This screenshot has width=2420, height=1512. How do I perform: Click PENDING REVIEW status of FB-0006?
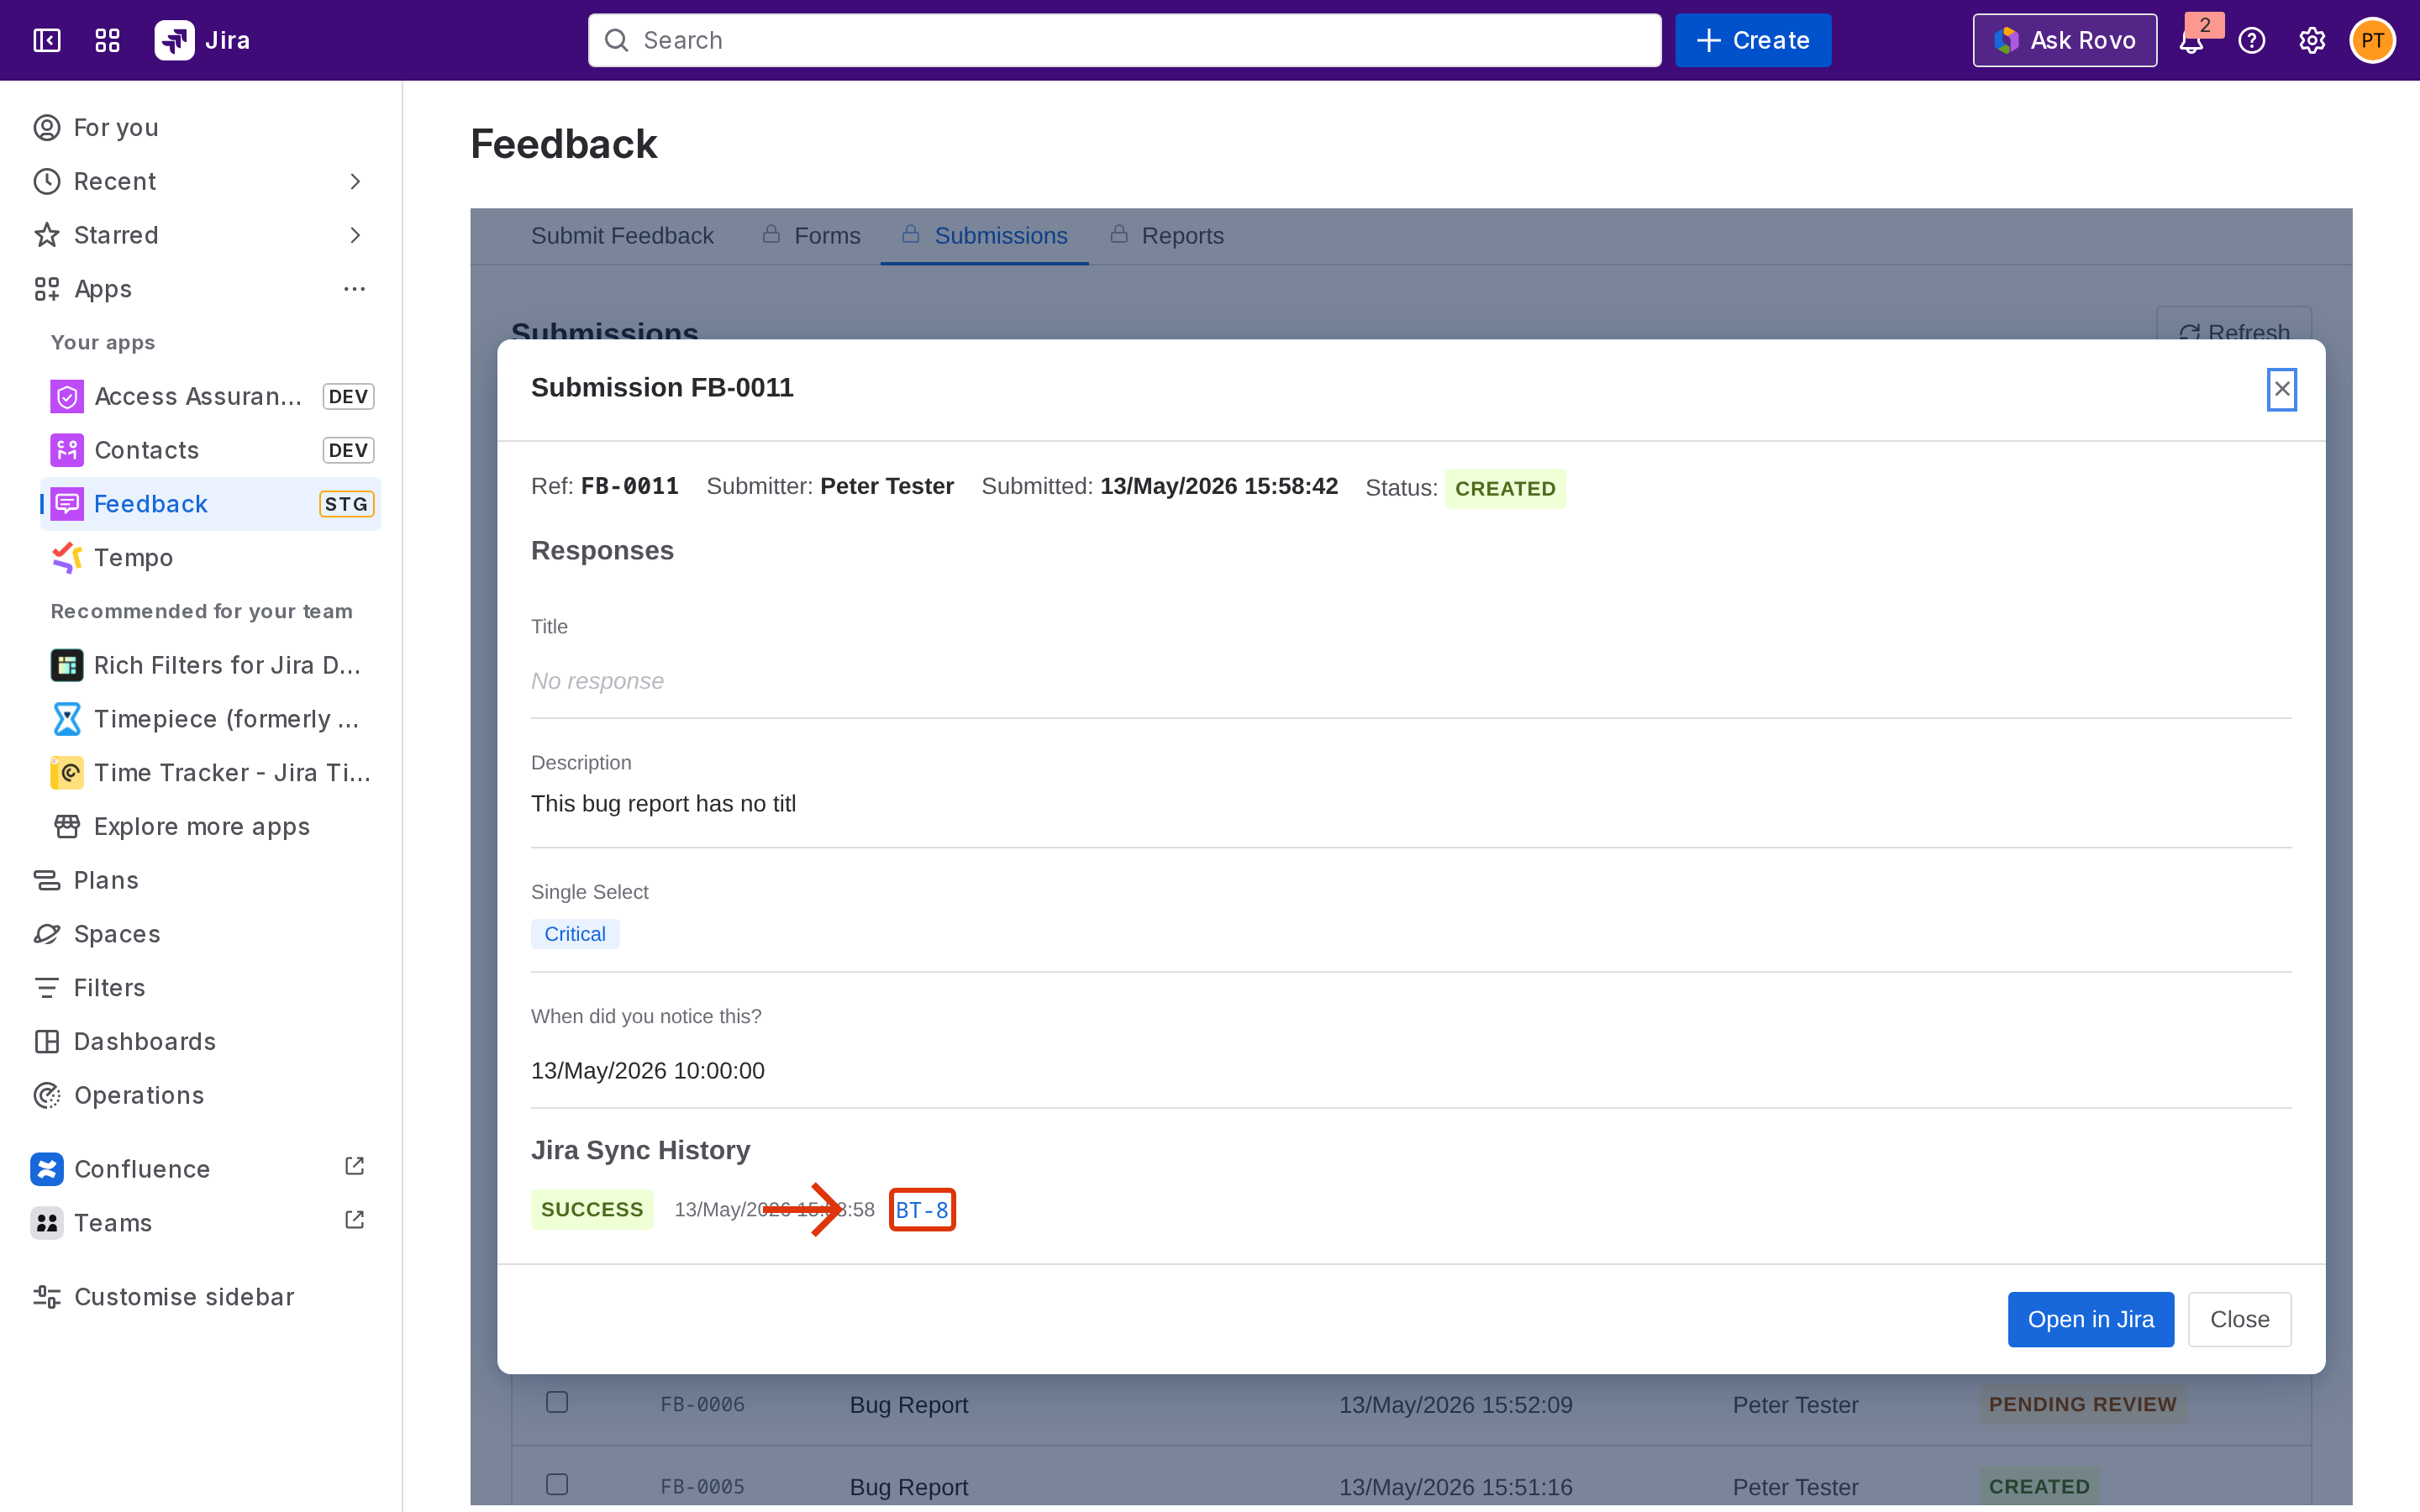tap(2082, 1404)
